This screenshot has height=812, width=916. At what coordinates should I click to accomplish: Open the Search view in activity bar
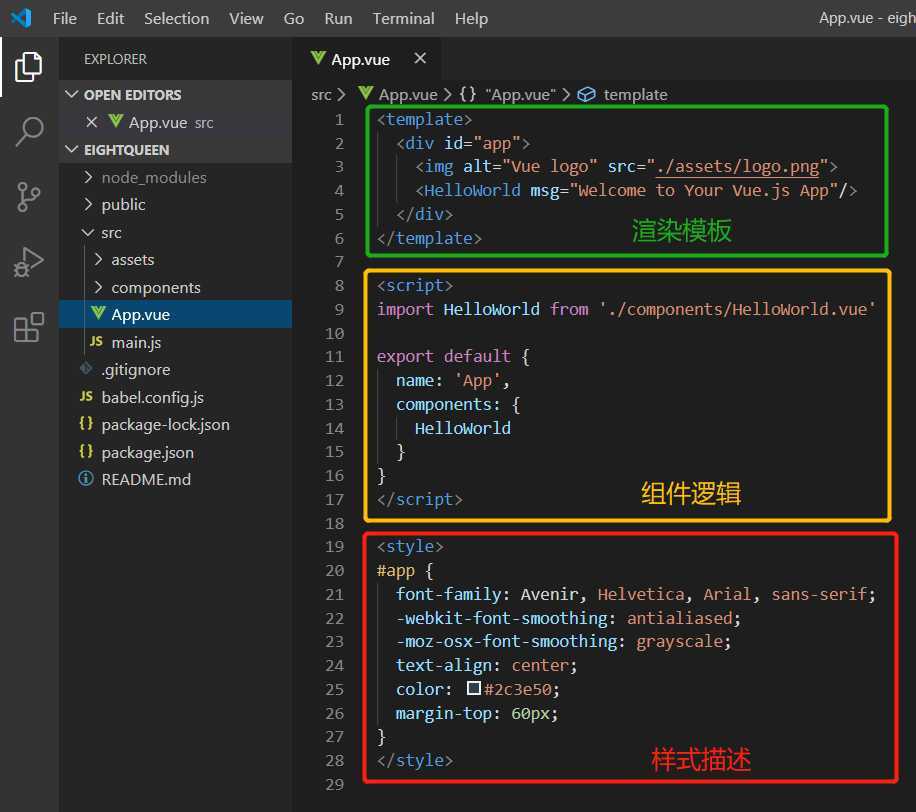click(x=28, y=131)
